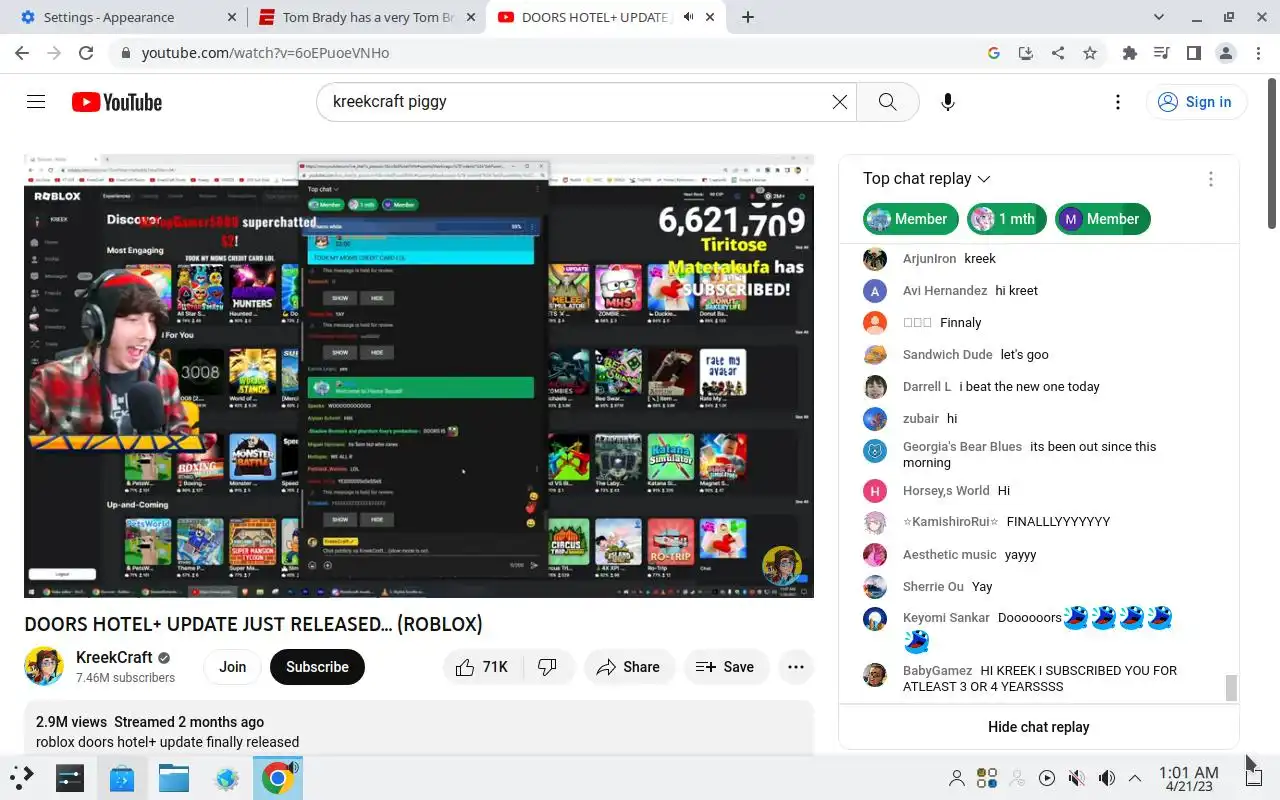Reload the current page
1280x800 pixels.
click(86, 53)
